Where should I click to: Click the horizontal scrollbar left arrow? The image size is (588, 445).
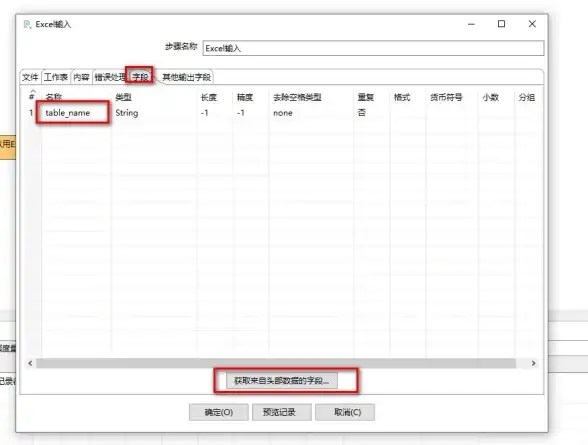30,363
